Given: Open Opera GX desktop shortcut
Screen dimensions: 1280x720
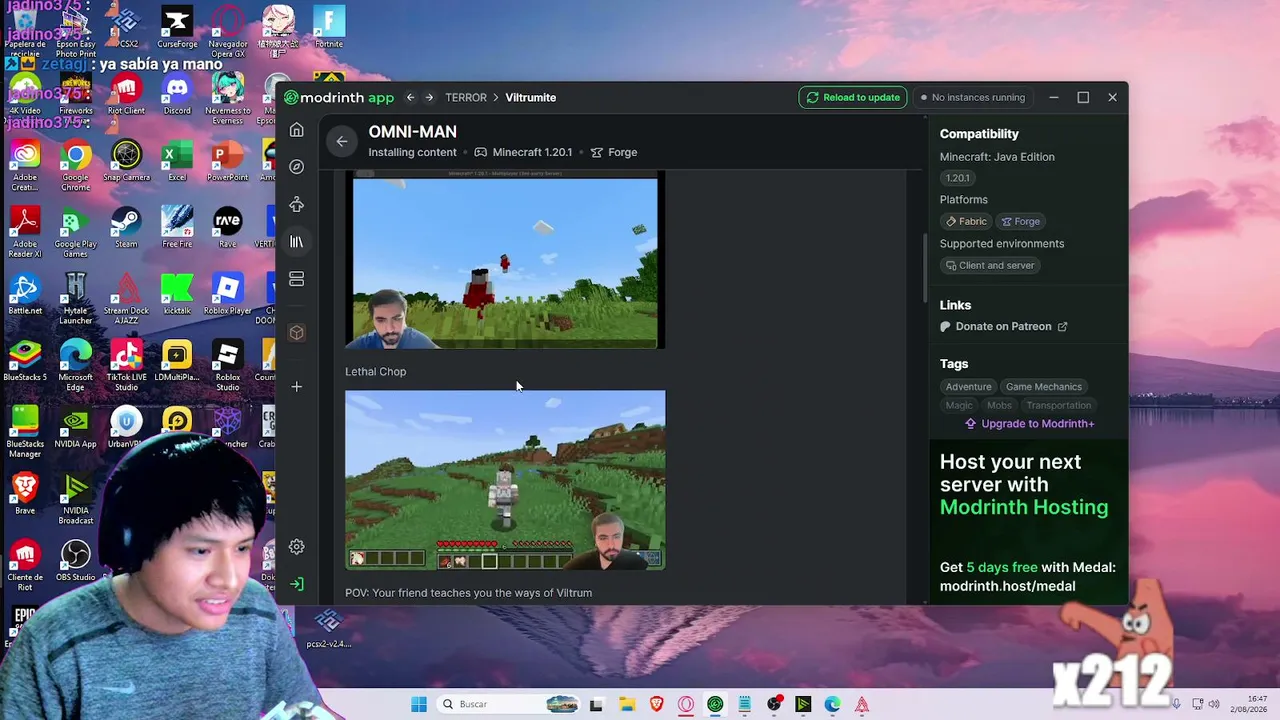Looking at the screenshot, I should pos(228,32).
